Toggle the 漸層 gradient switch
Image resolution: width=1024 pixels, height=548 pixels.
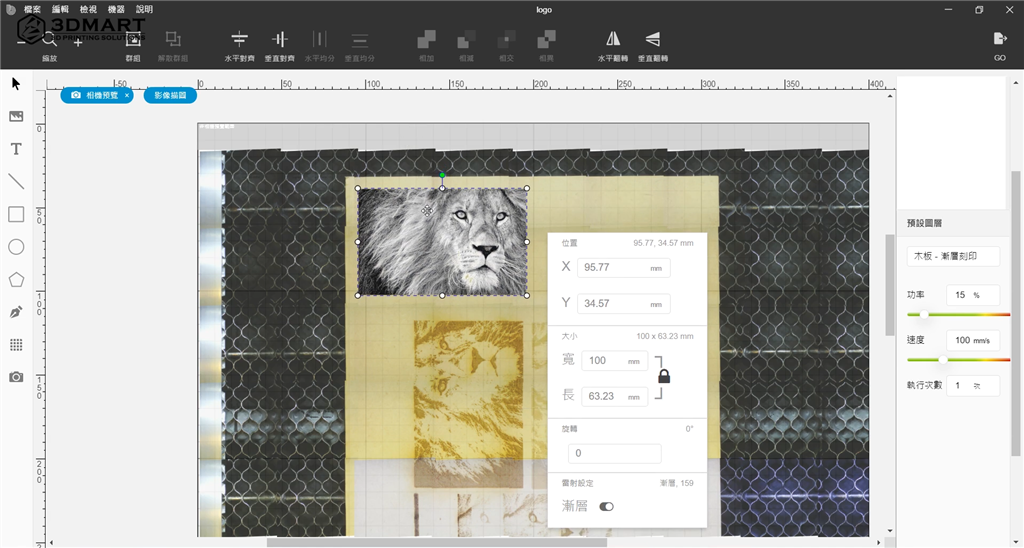click(606, 507)
